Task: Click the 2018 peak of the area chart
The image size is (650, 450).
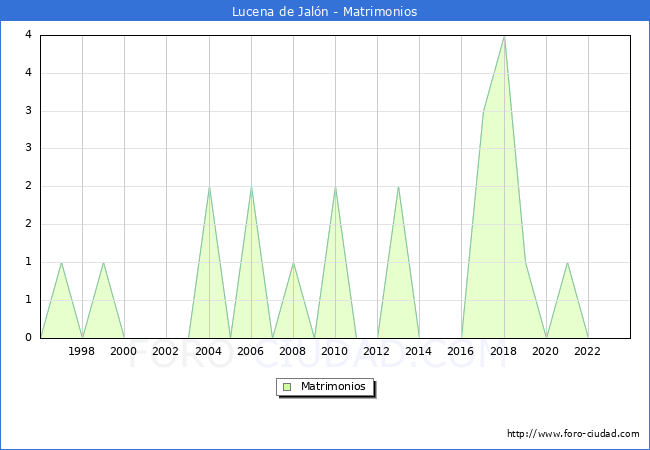Action: coord(504,37)
